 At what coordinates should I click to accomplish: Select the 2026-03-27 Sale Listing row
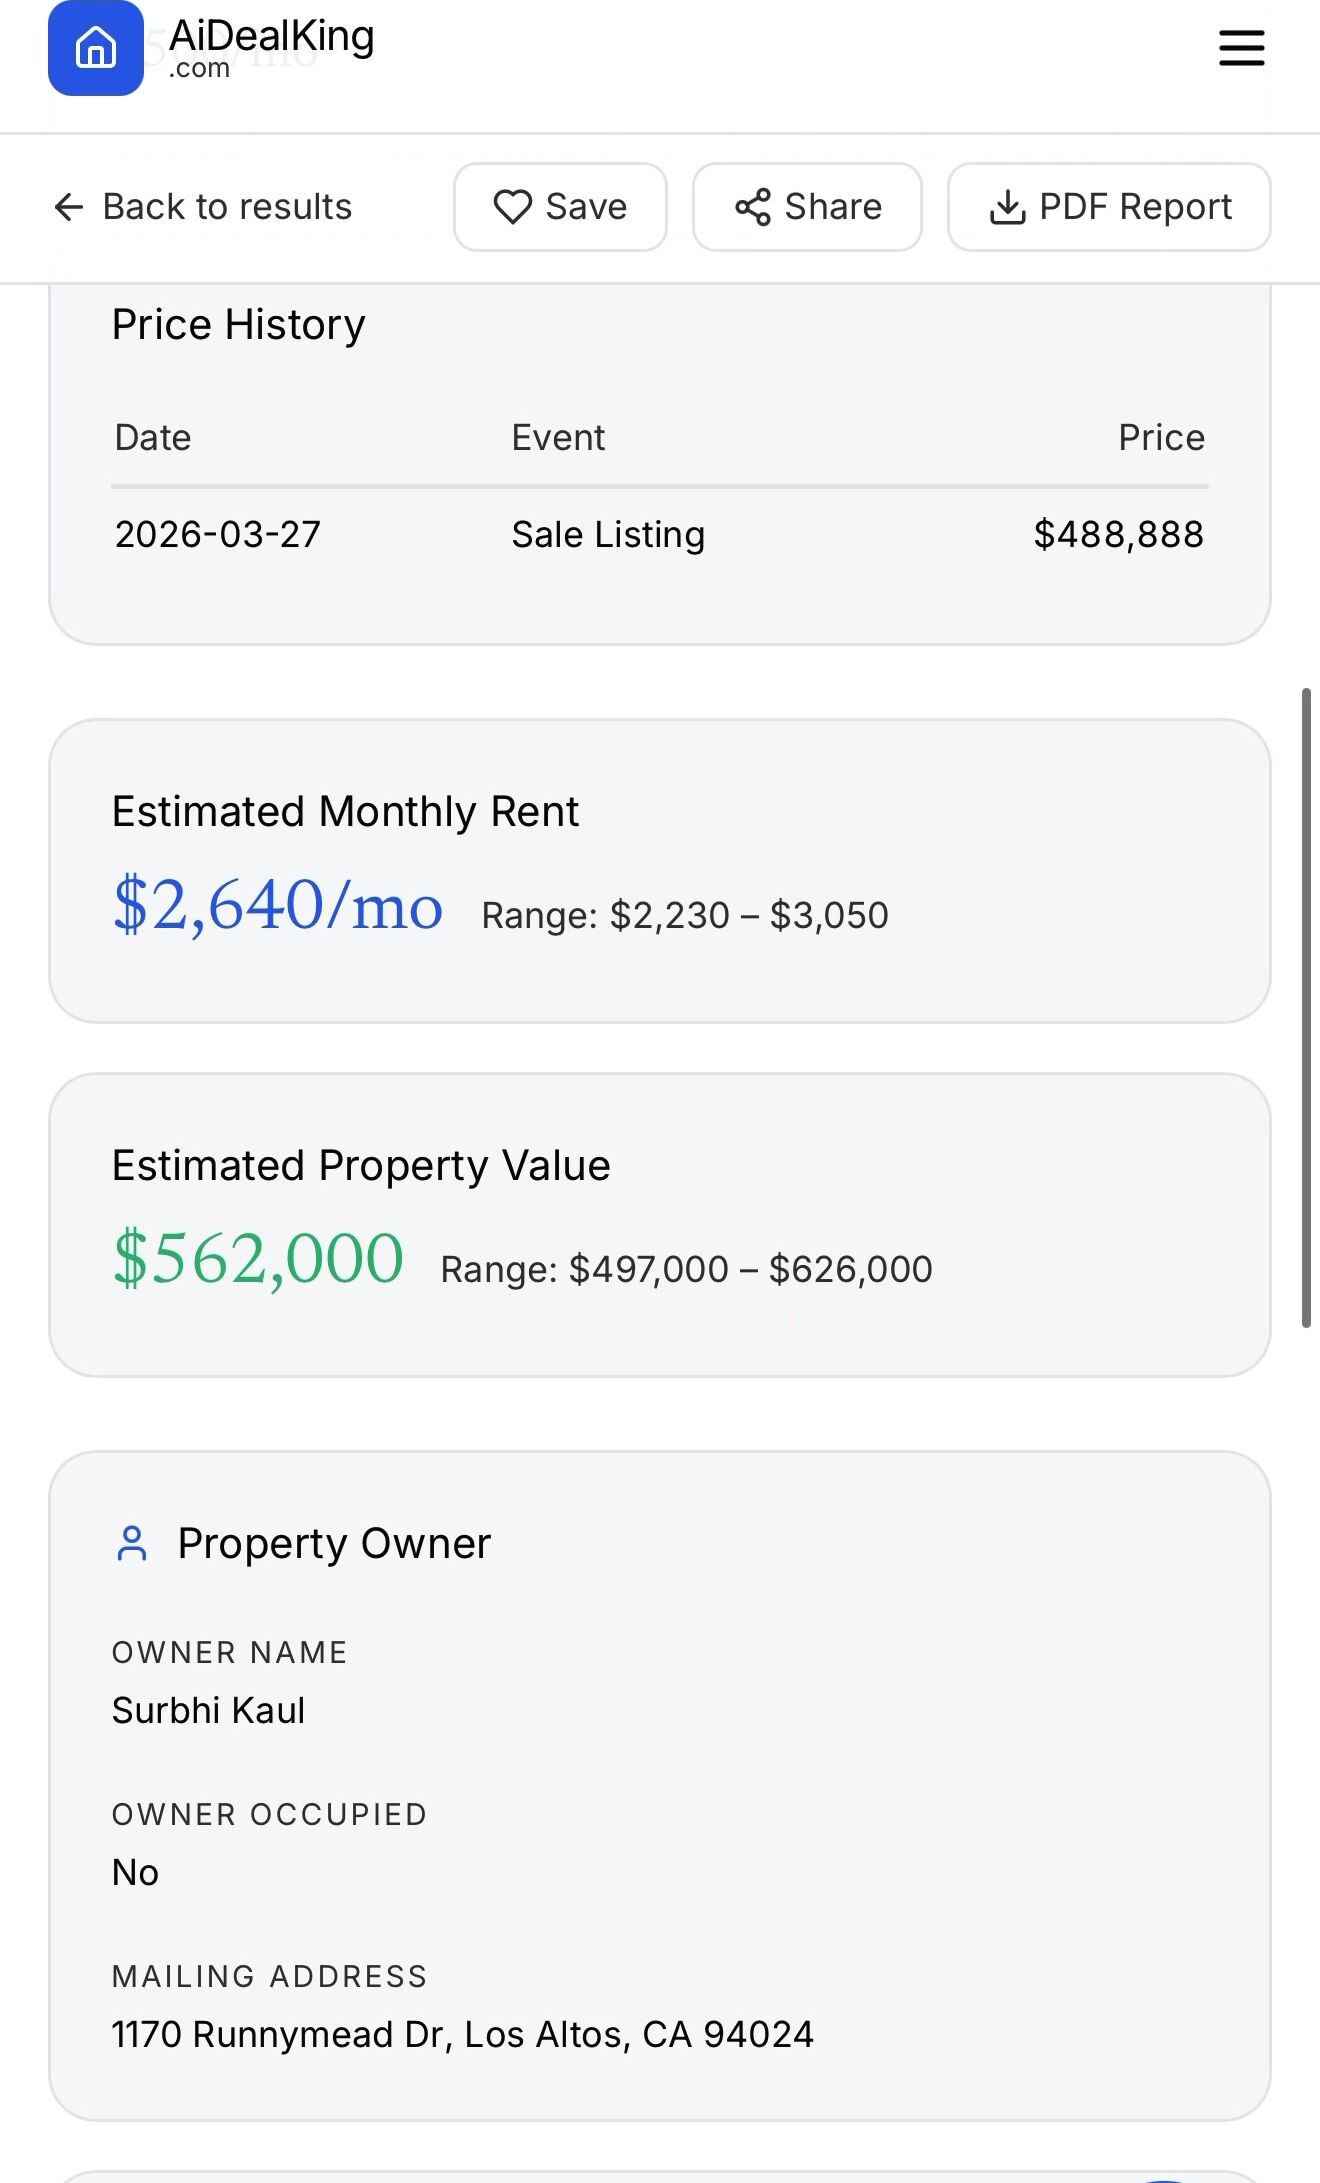tap(660, 535)
